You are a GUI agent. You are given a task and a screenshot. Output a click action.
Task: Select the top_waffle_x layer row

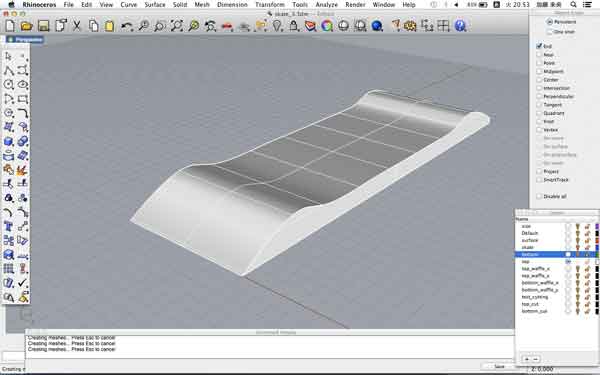556,269
